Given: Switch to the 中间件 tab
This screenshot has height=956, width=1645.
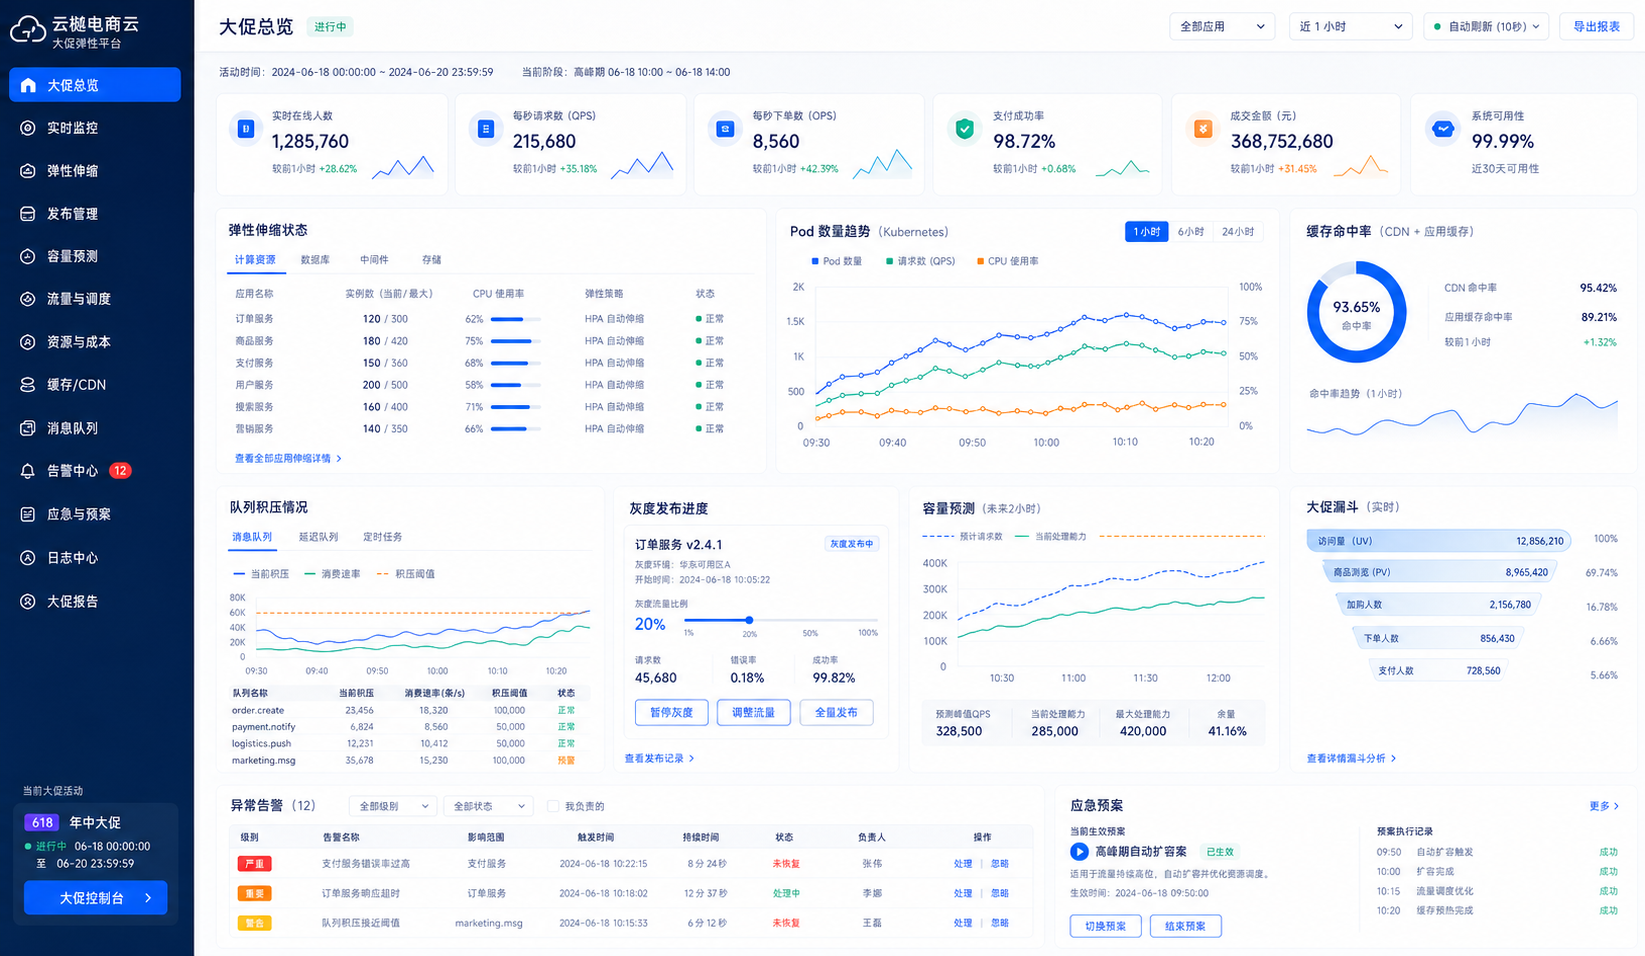Looking at the screenshot, I should tap(374, 260).
